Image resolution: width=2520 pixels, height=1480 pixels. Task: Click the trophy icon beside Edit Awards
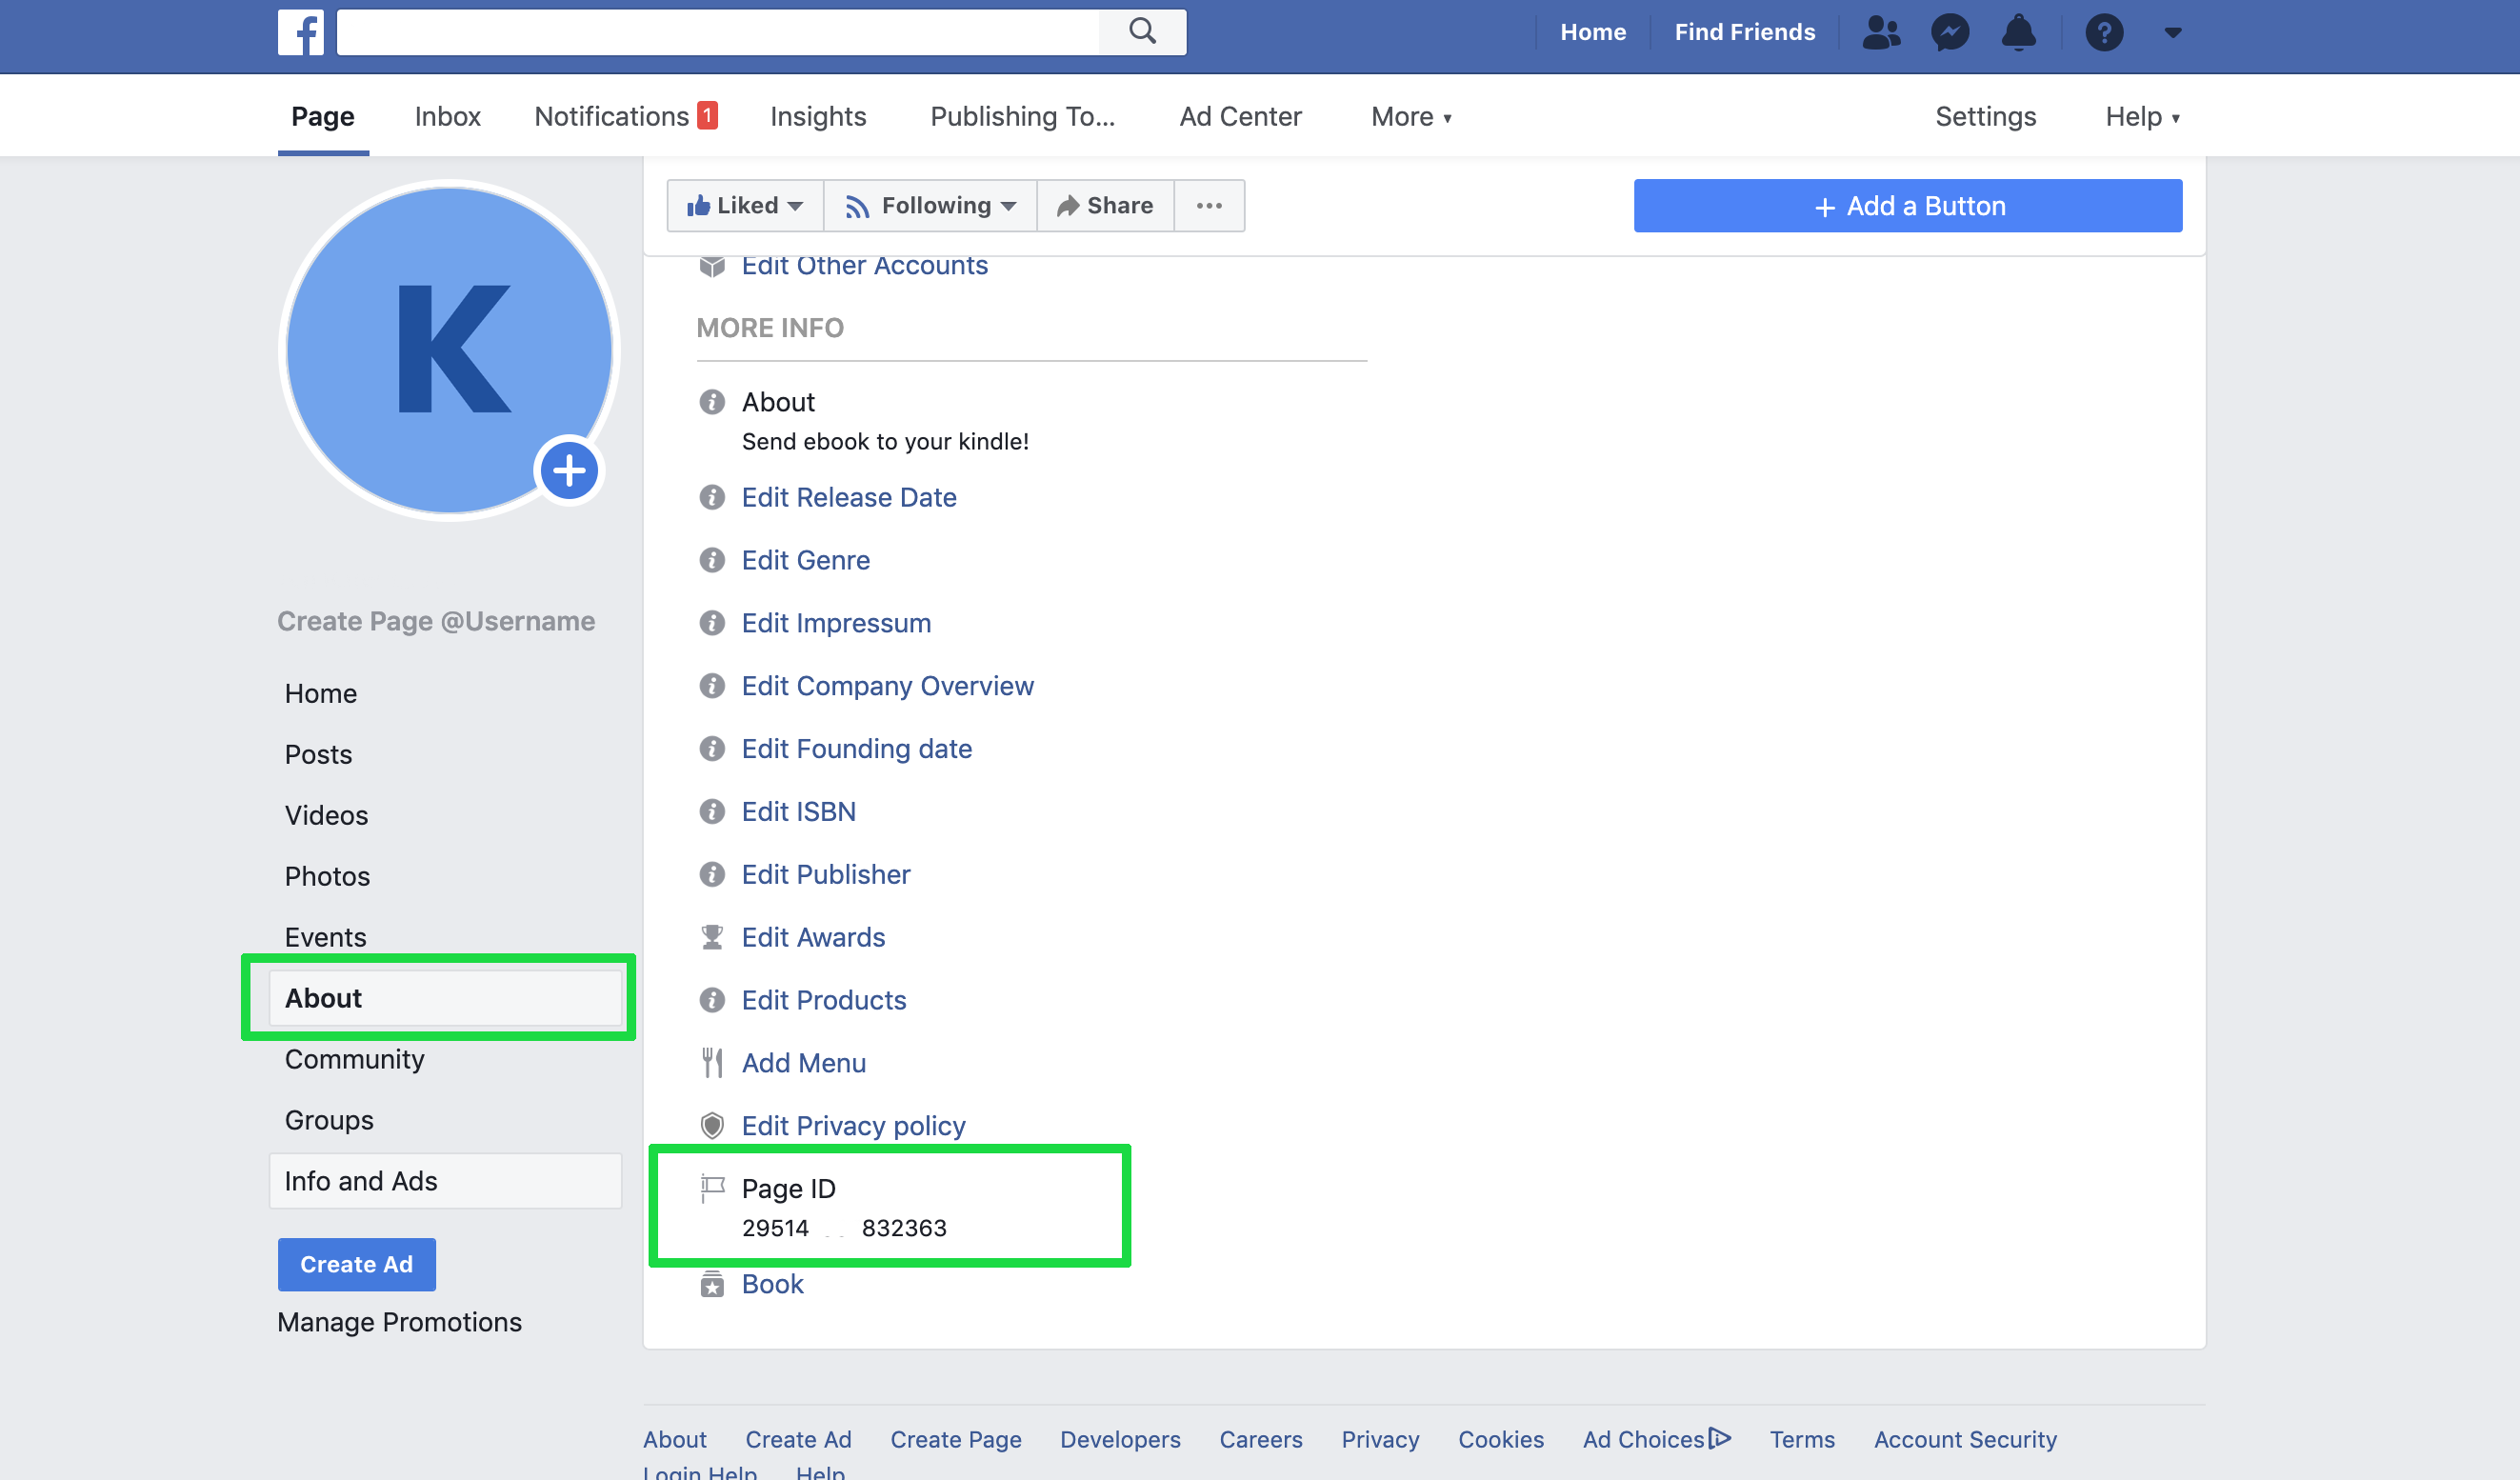[712, 937]
